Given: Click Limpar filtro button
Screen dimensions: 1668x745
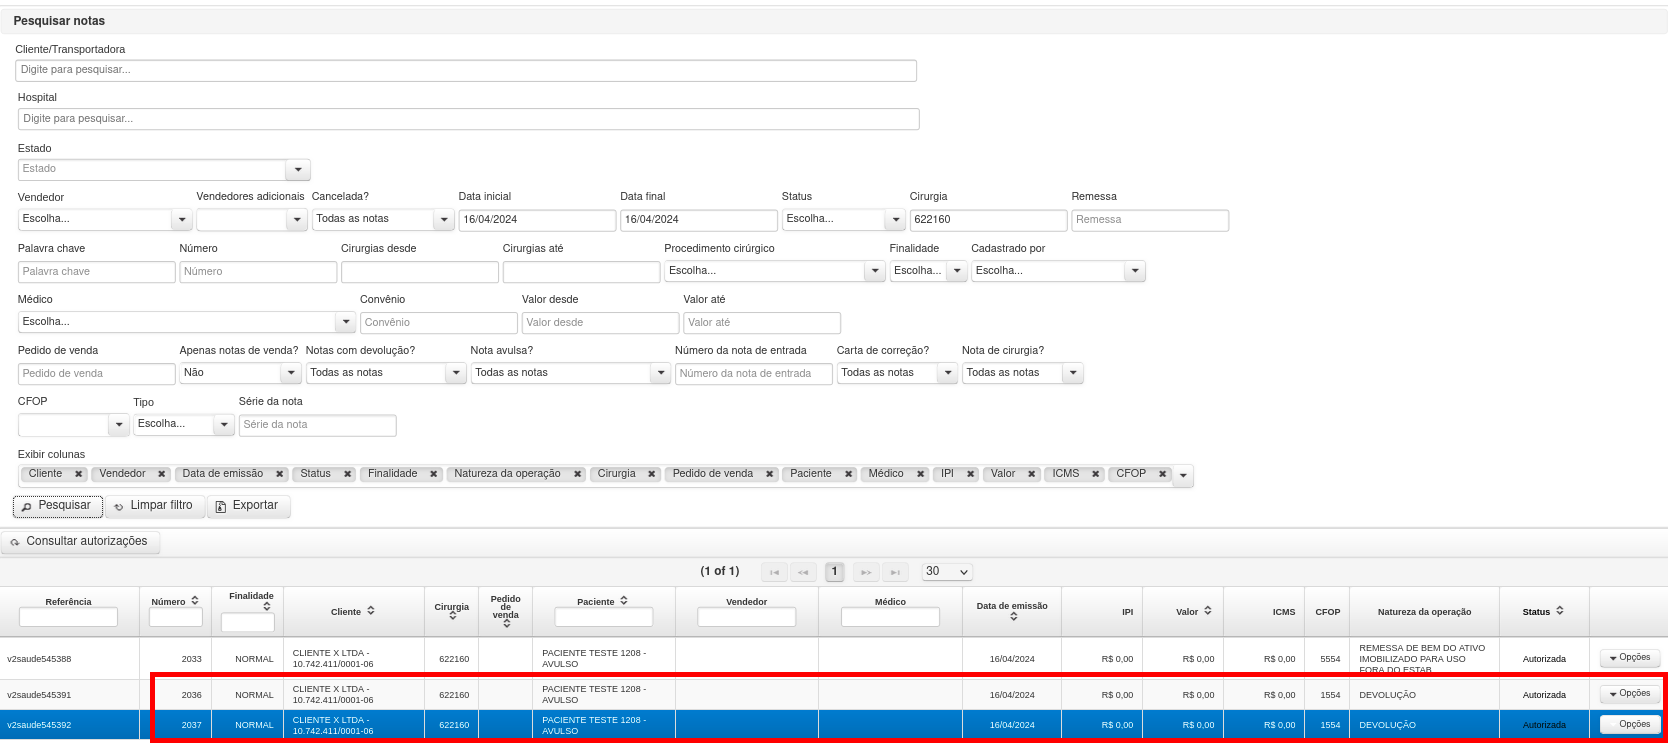Looking at the screenshot, I should pyautogui.click(x=155, y=506).
